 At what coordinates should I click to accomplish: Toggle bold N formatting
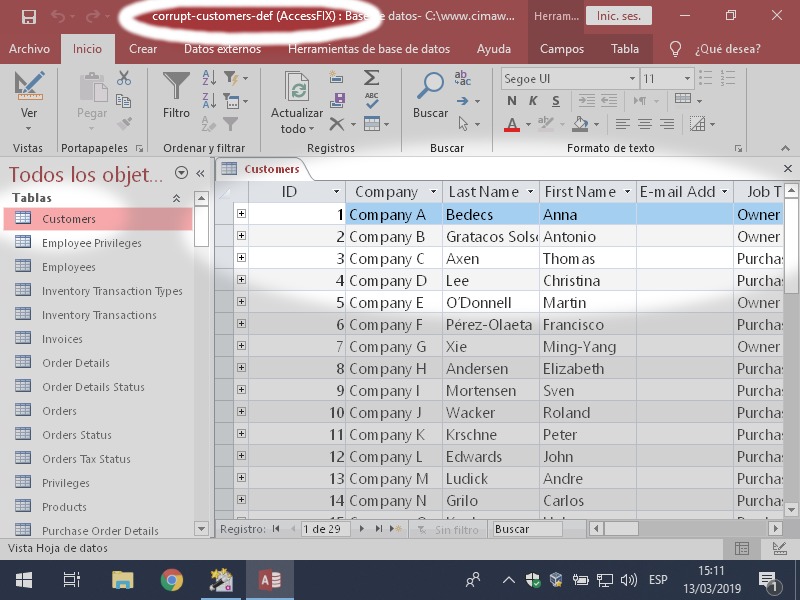click(x=512, y=101)
